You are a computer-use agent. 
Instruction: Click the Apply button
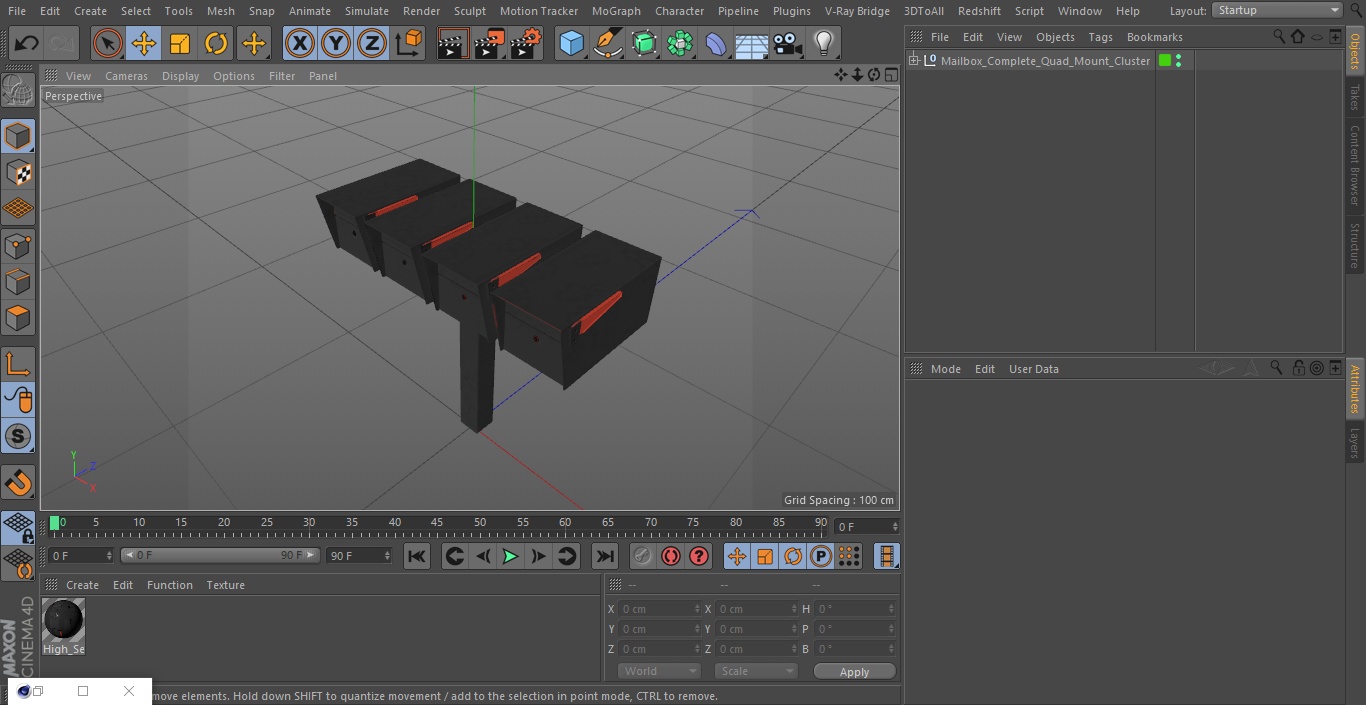coord(854,671)
